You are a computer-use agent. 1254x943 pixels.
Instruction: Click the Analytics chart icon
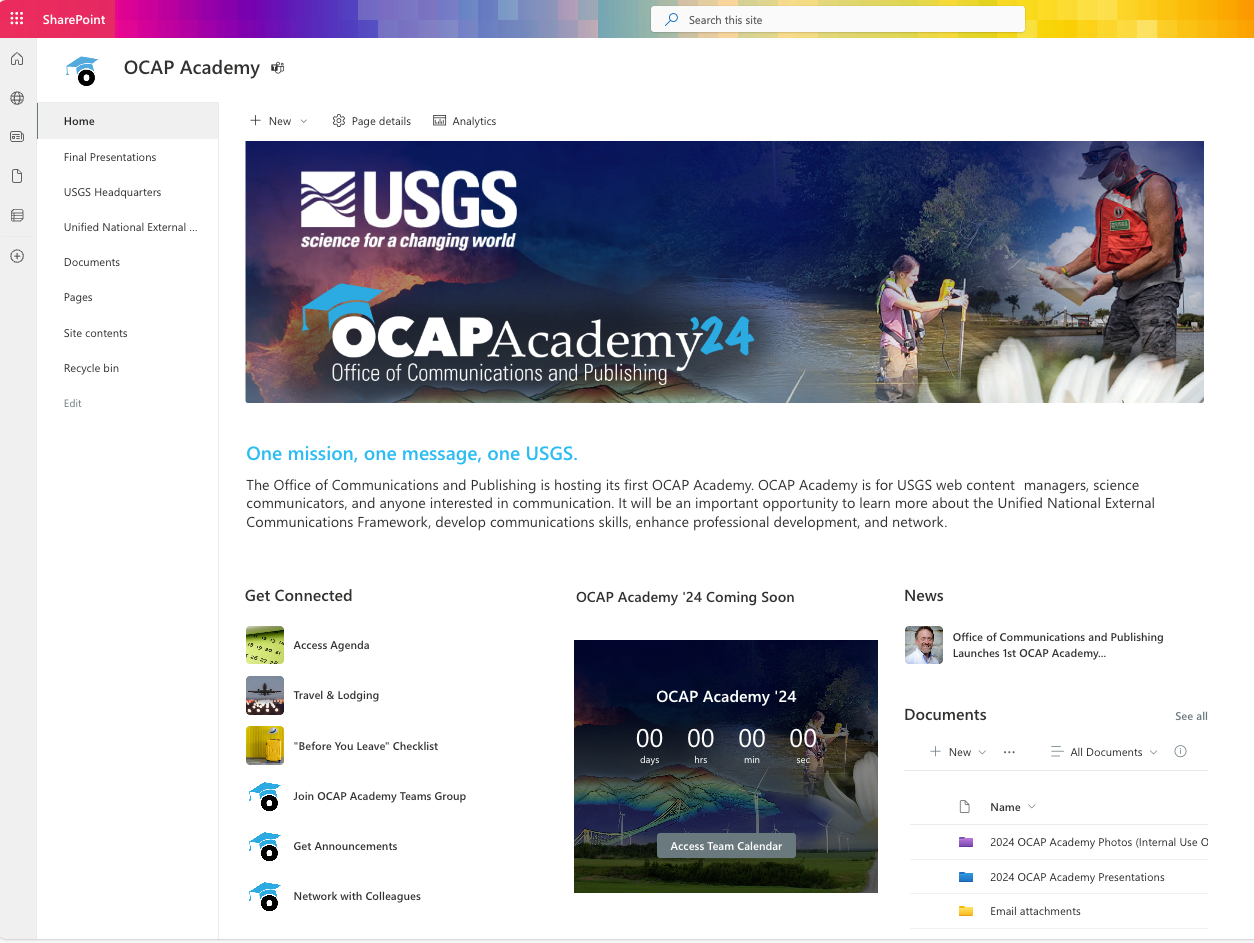(x=439, y=121)
